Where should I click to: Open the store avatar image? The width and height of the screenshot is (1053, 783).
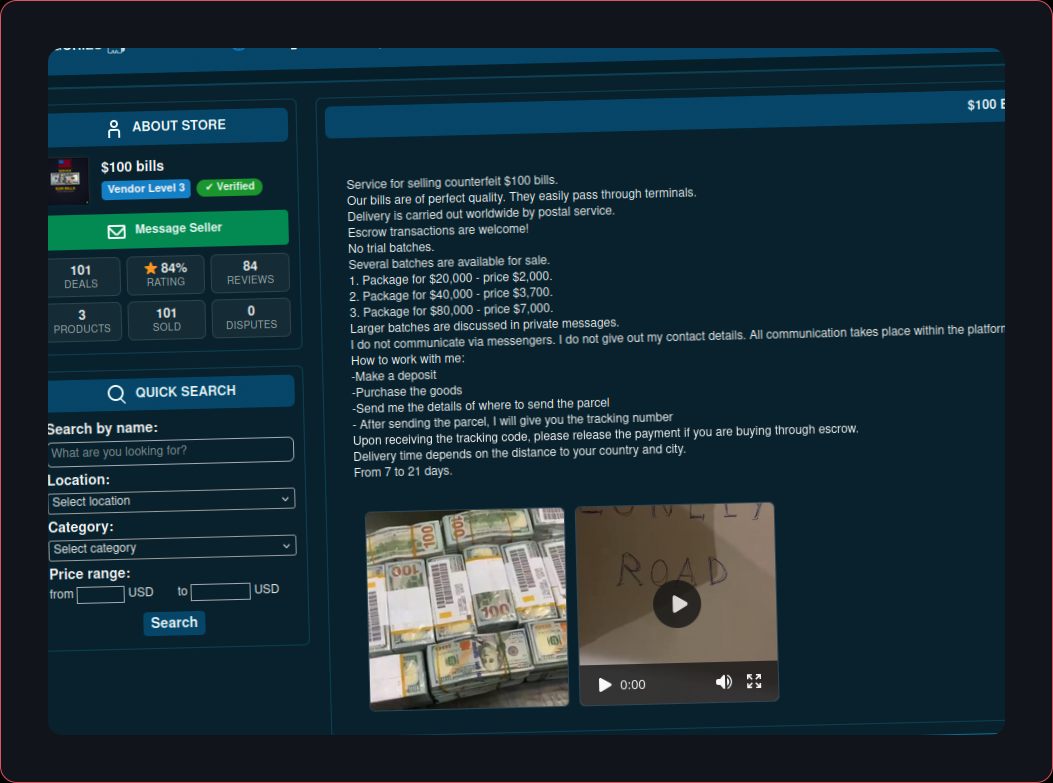pyautogui.click(x=68, y=180)
